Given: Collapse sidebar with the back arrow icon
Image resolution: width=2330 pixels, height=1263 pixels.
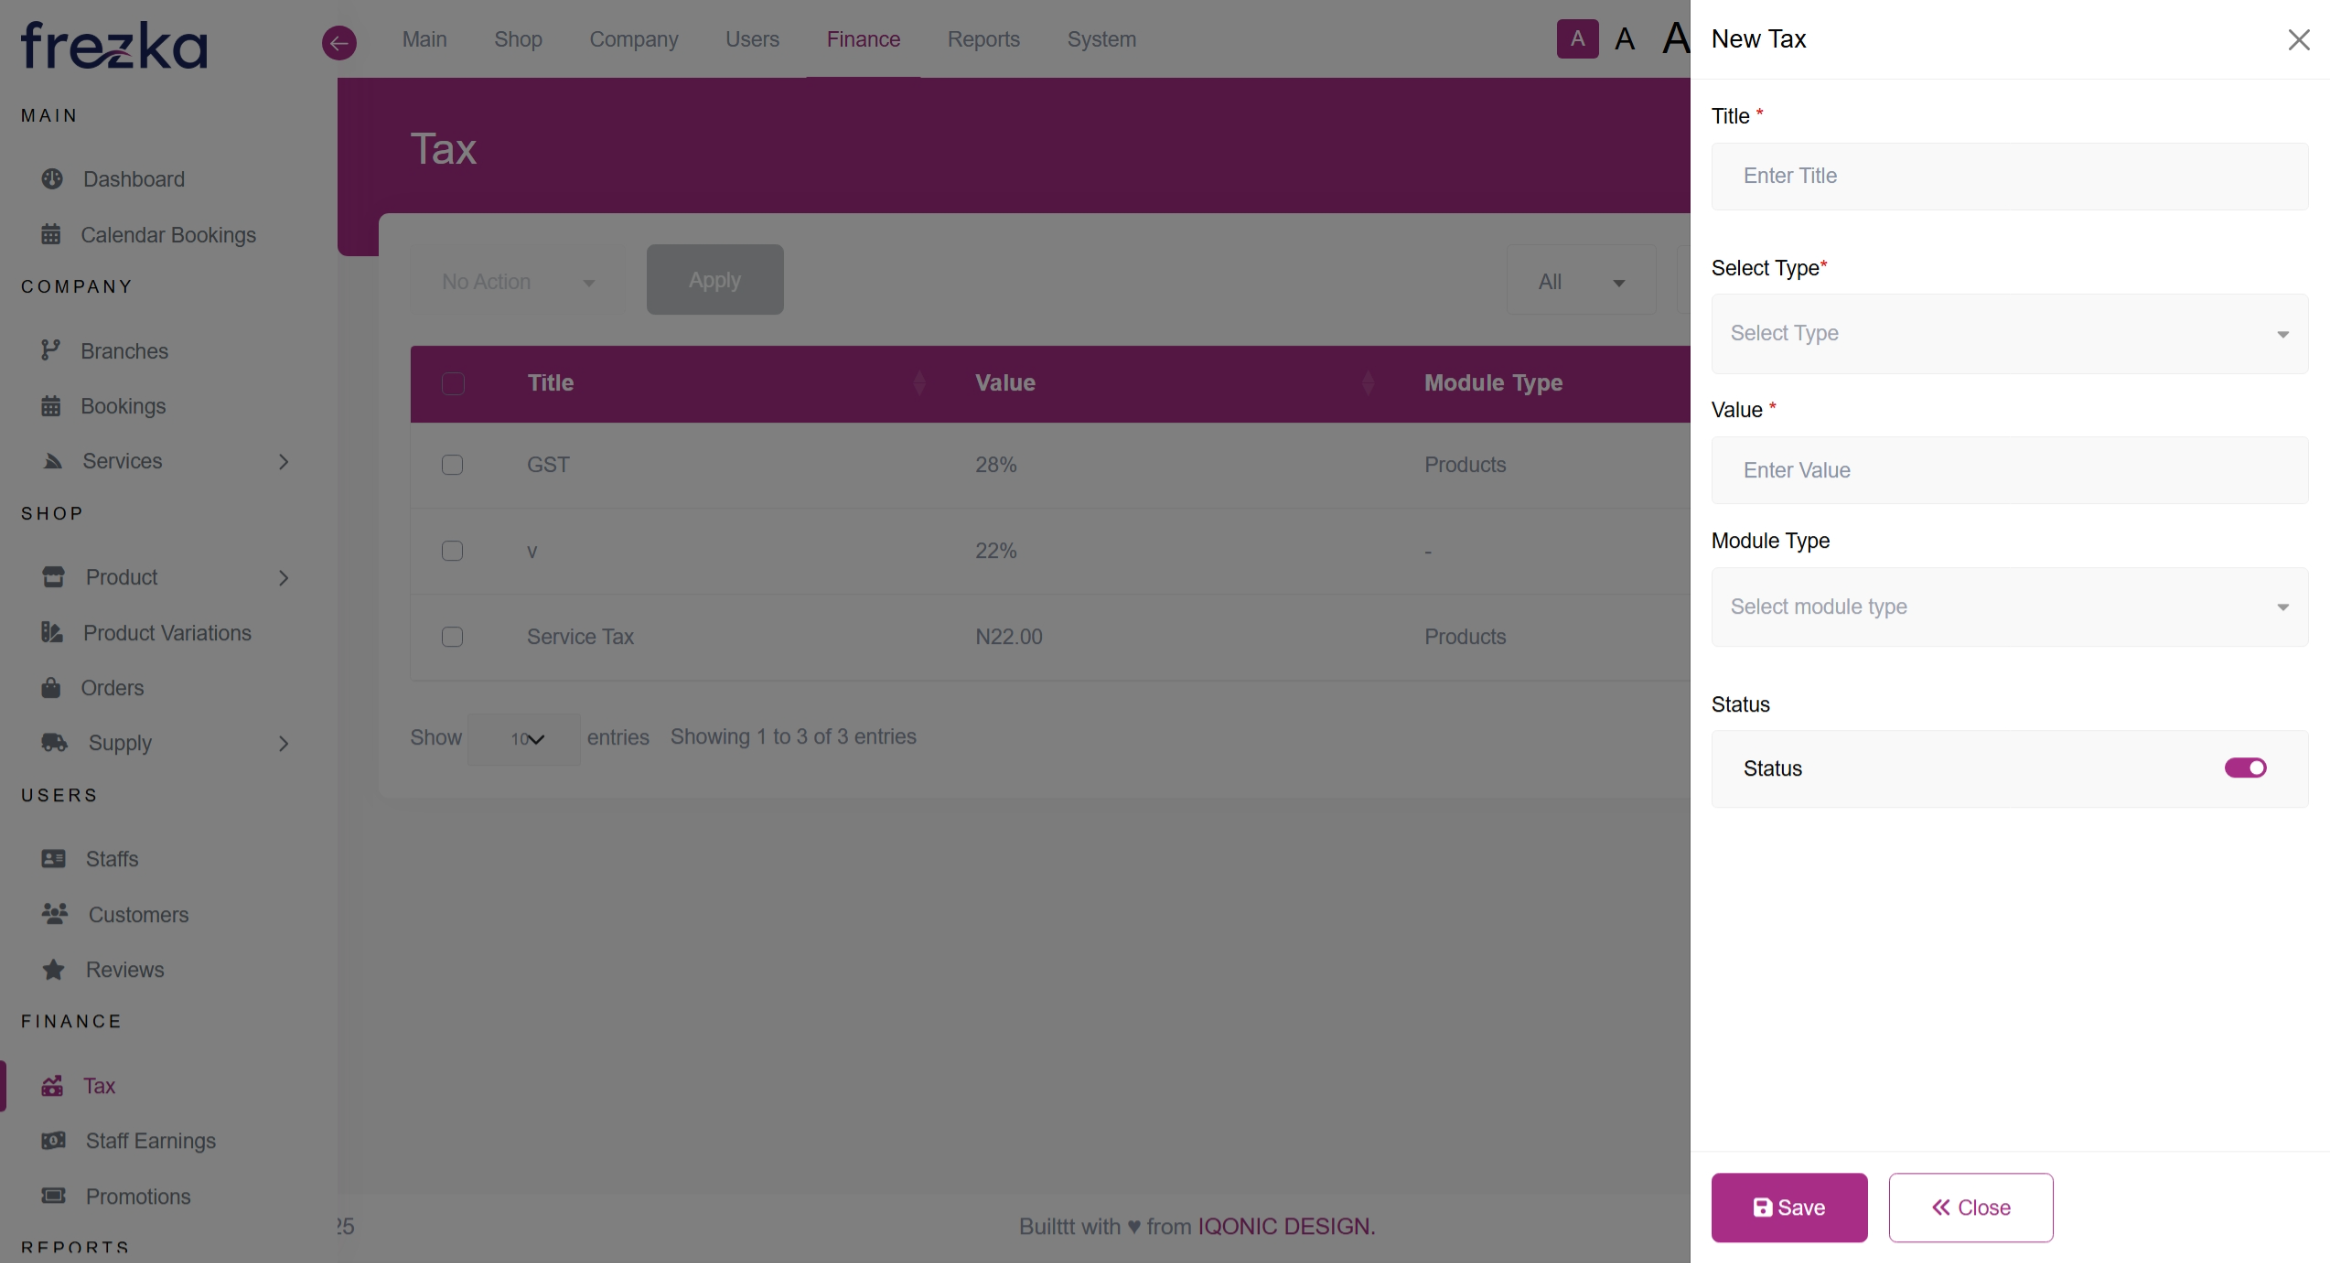Looking at the screenshot, I should pos(339,42).
